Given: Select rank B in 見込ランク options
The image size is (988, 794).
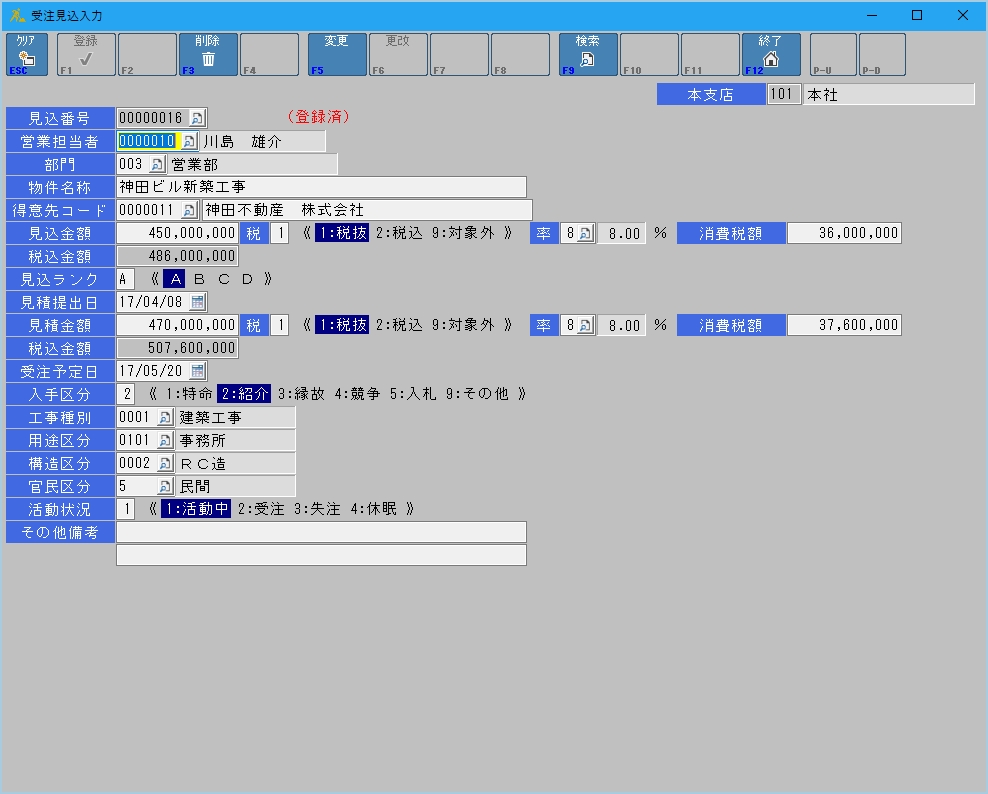Looking at the screenshot, I should coord(199,279).
